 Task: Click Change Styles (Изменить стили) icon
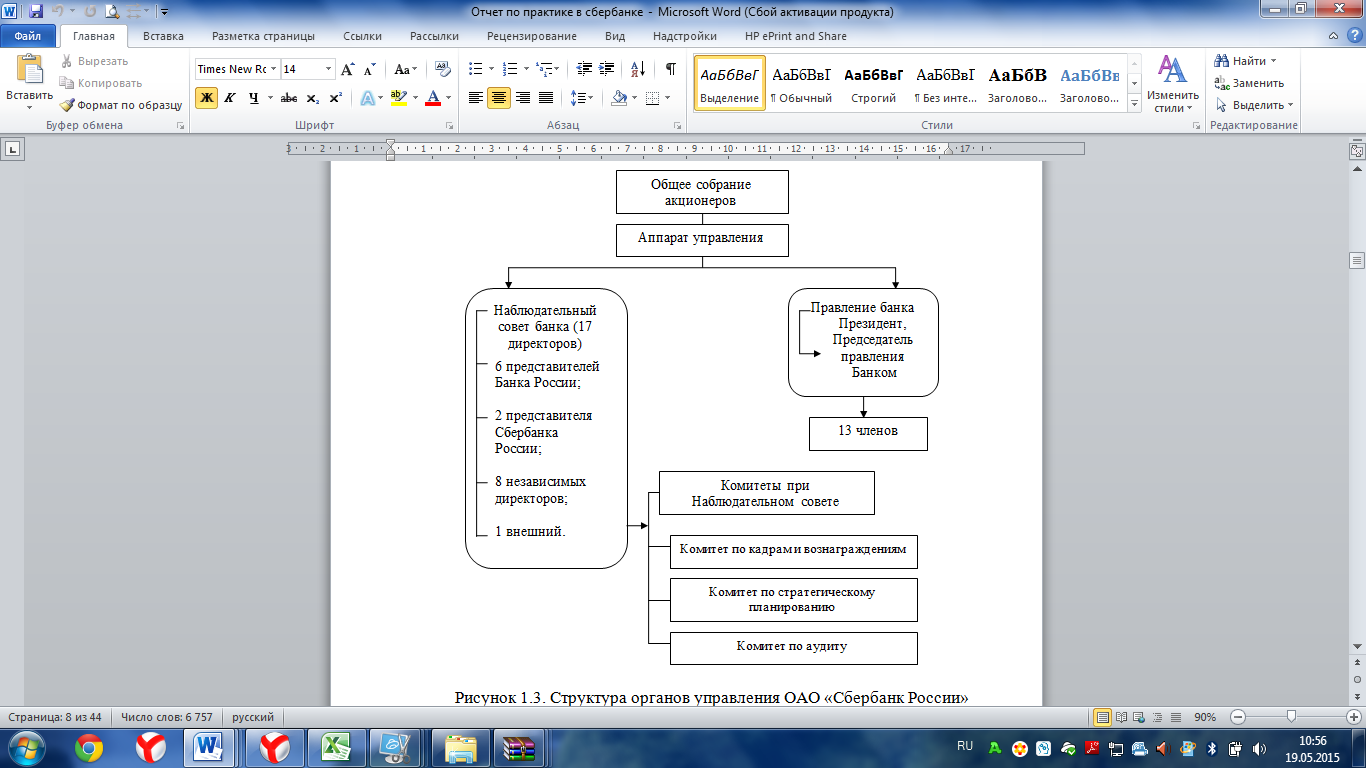coord(1172,84)
